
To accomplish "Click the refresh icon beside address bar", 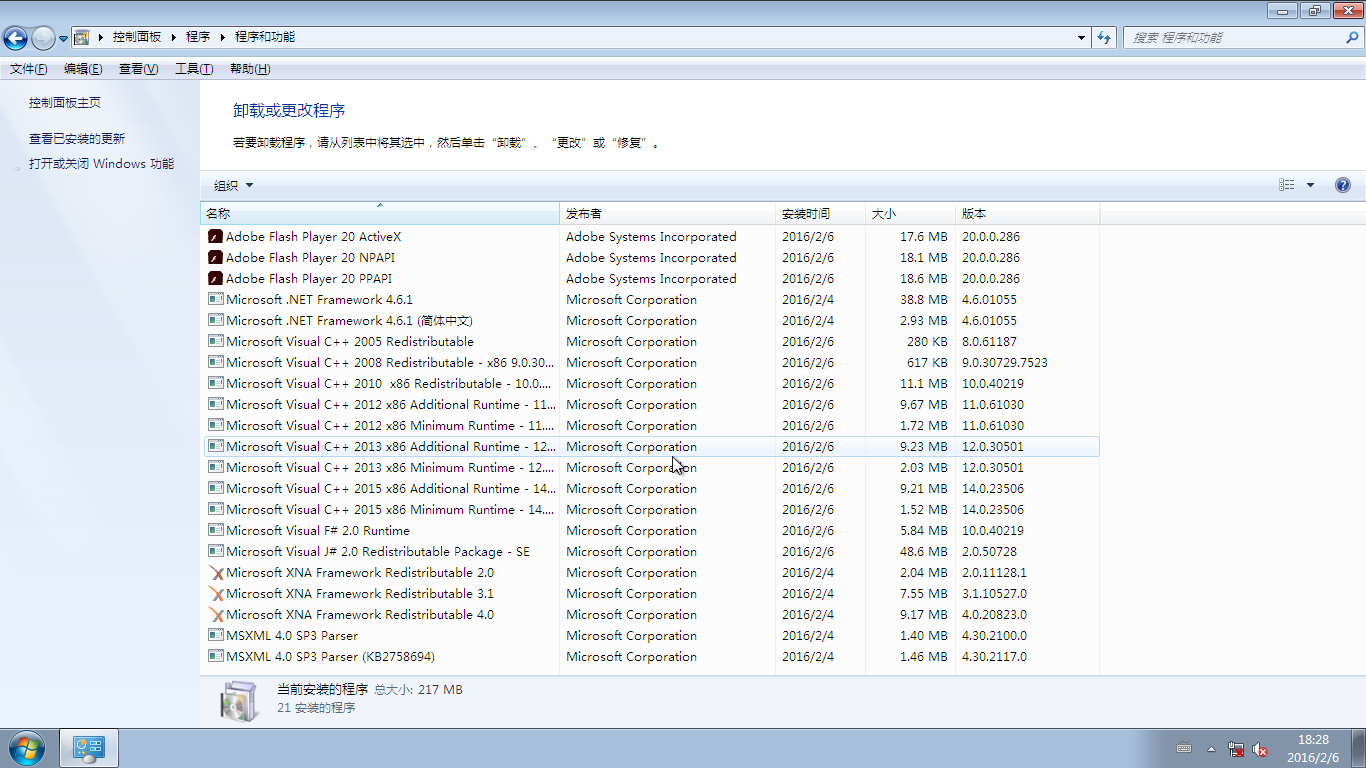I will (x=1104, y=38).
